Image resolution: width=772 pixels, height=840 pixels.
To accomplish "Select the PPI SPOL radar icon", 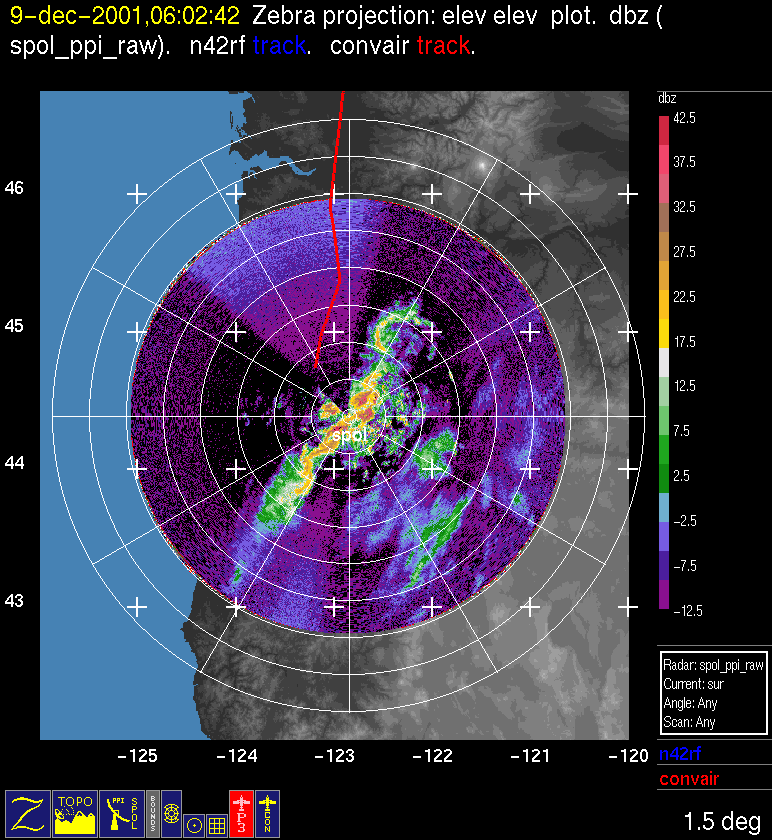I will [x=121, y=813].
